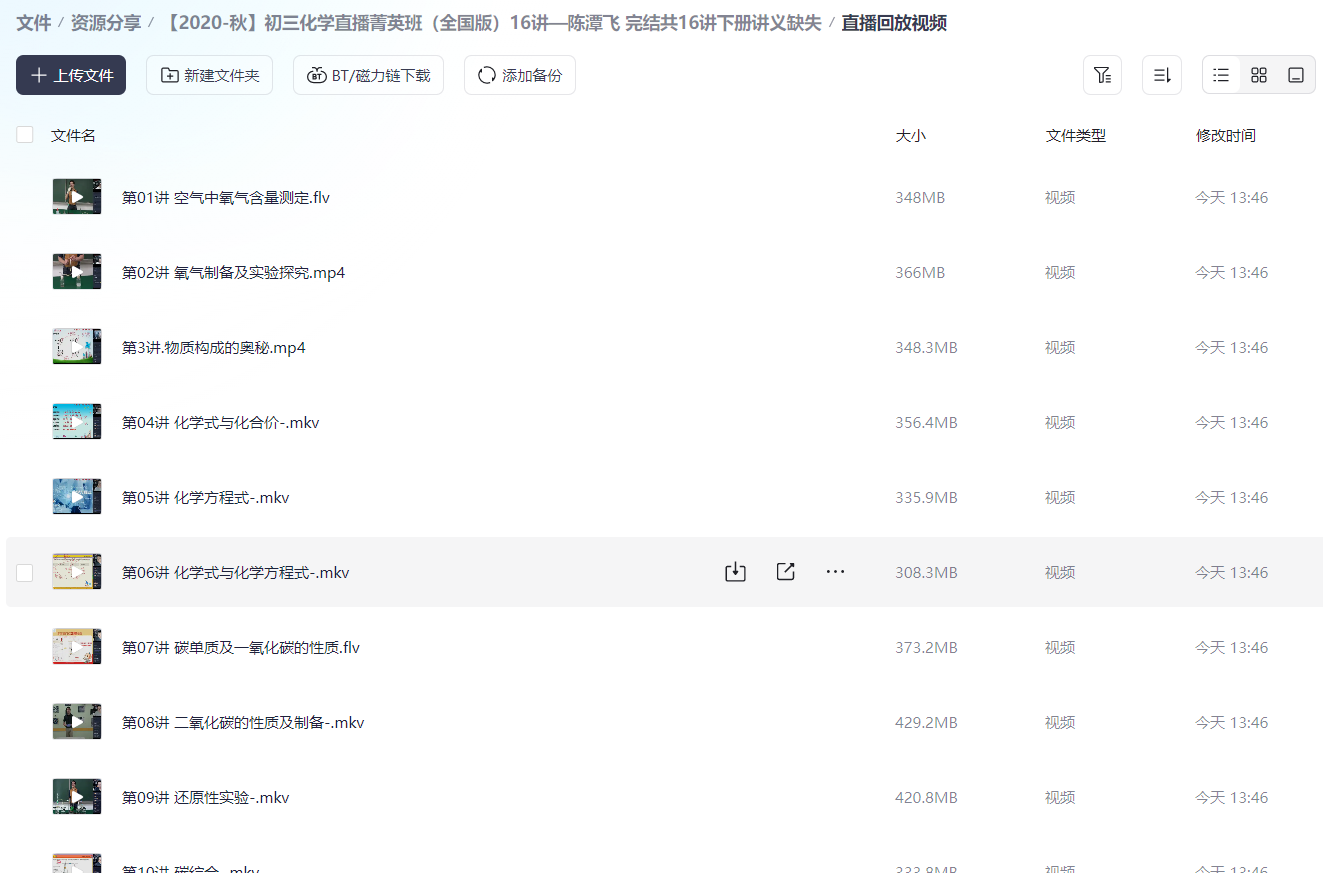
Task: Switch to large preview view mode
Action: coord(1296,74)
